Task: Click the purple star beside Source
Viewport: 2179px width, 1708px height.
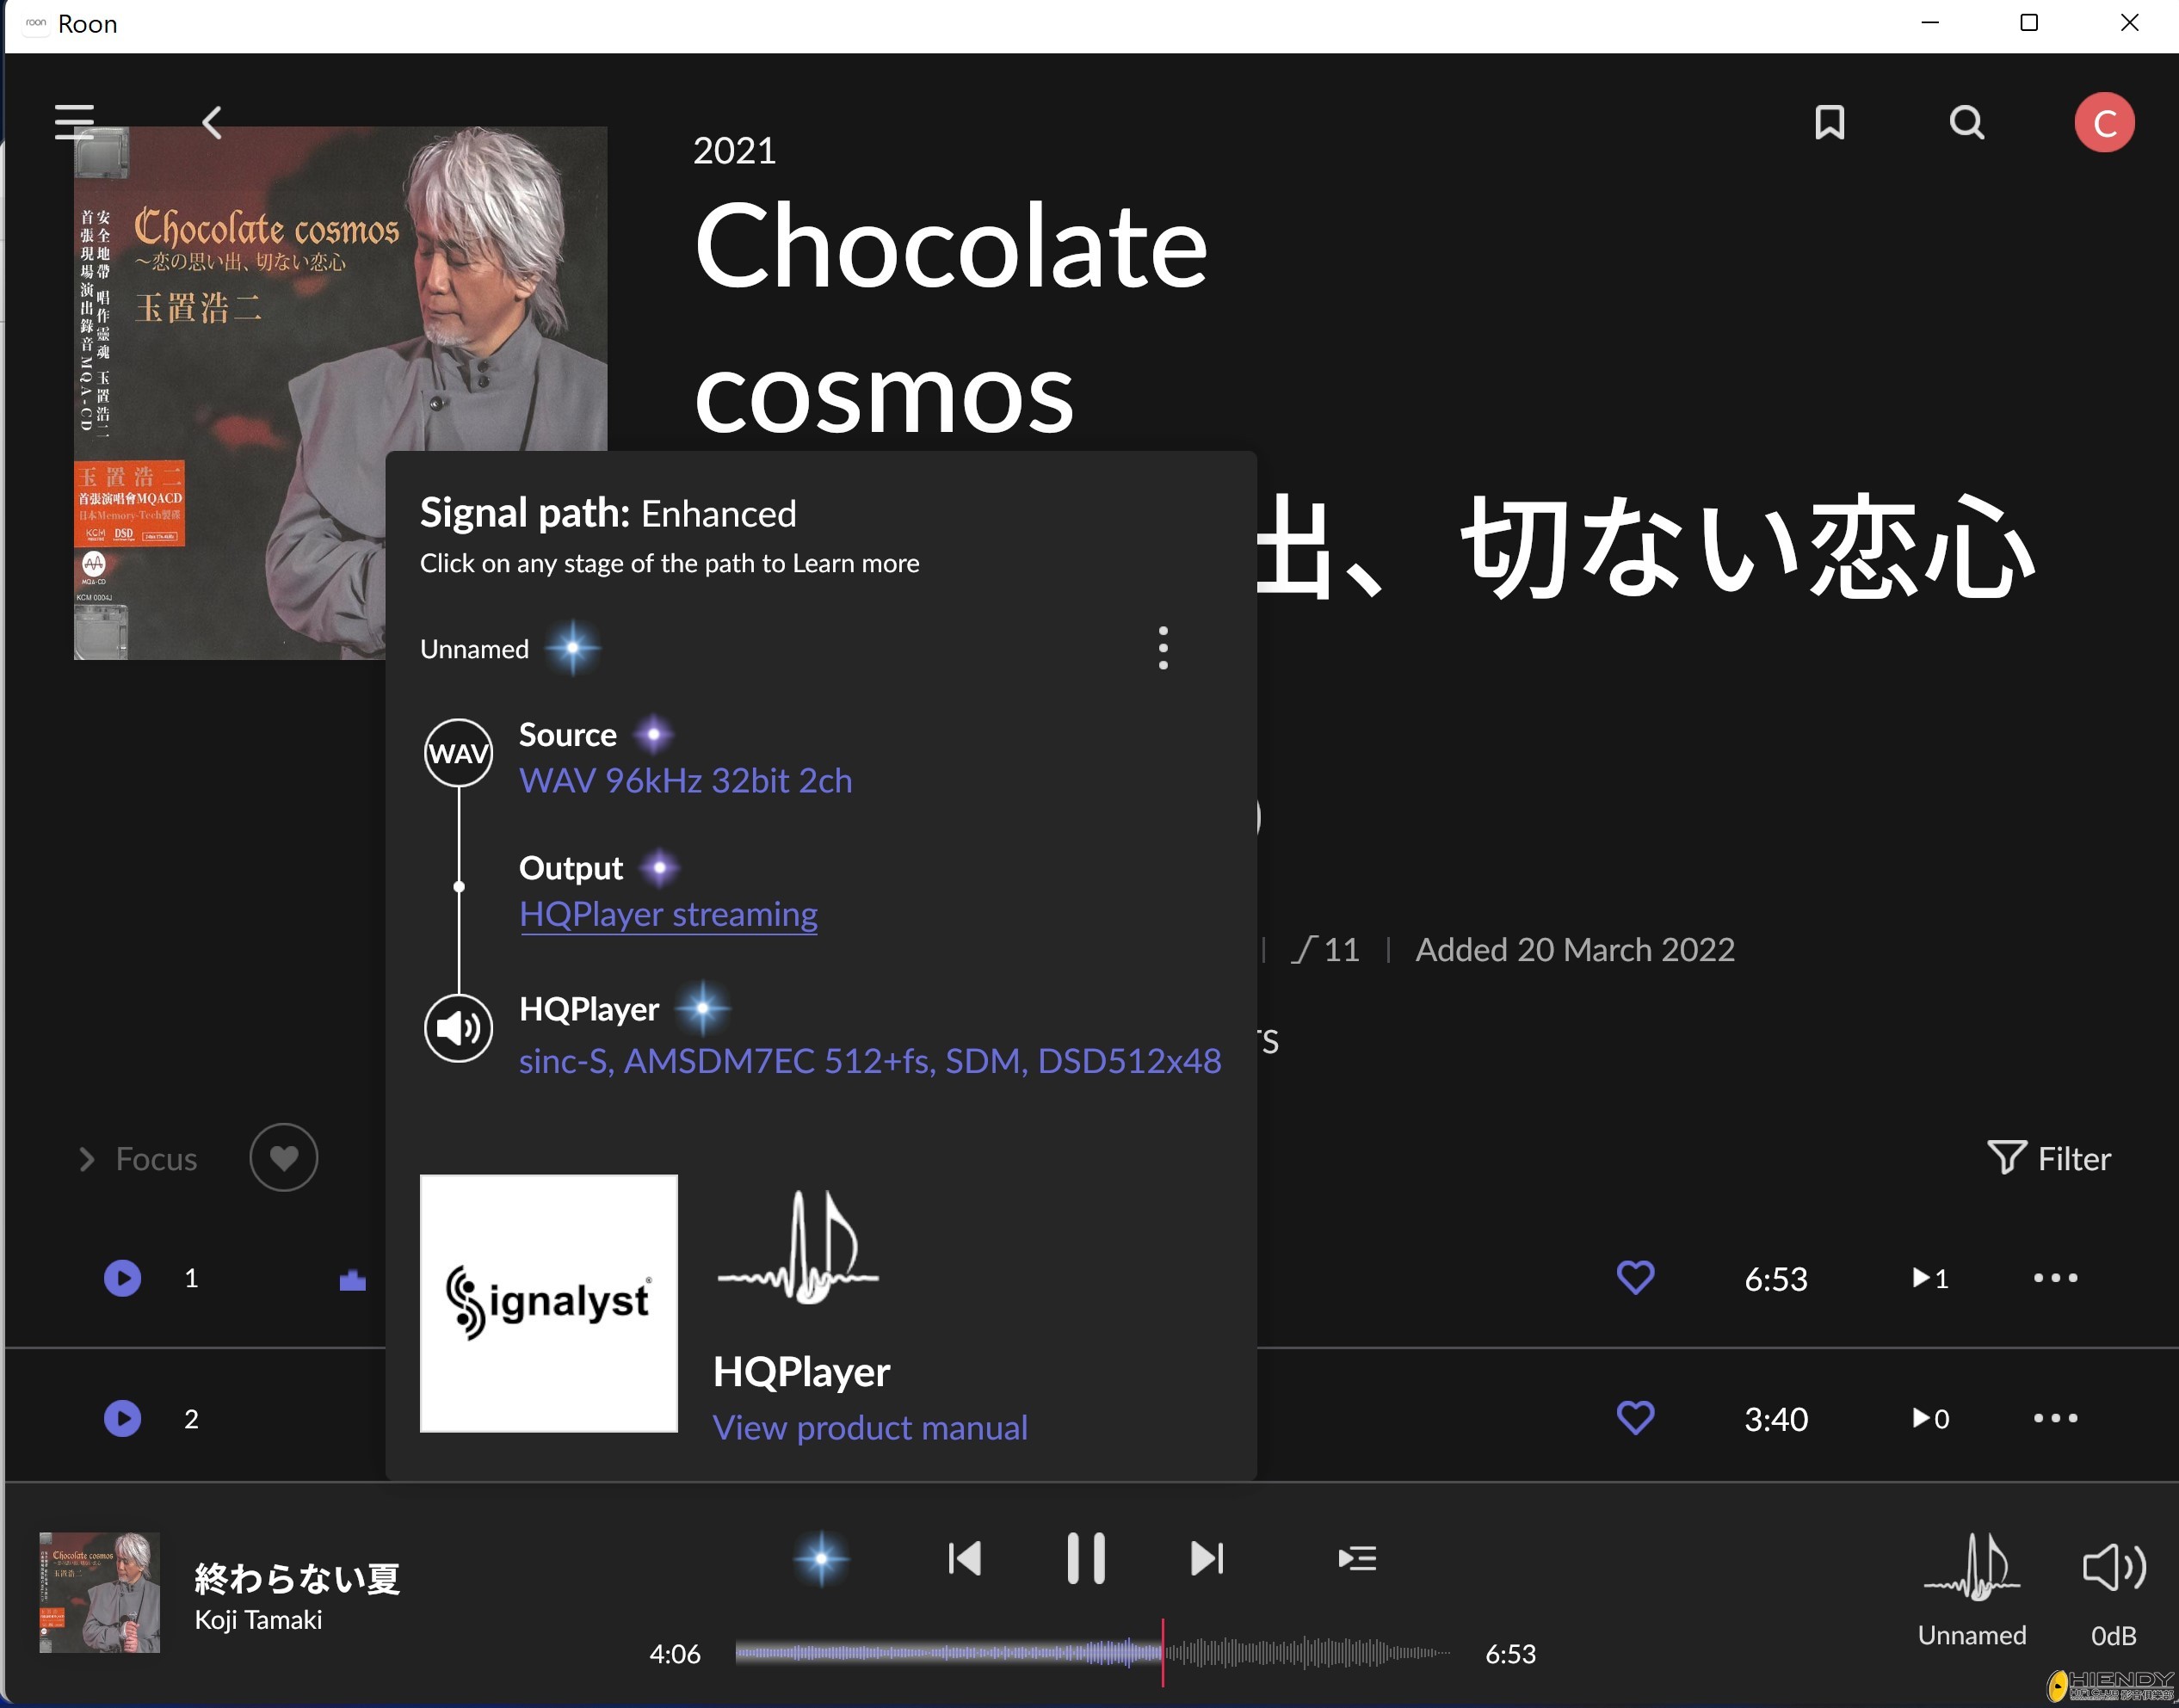Action: (x=654, y=734)
